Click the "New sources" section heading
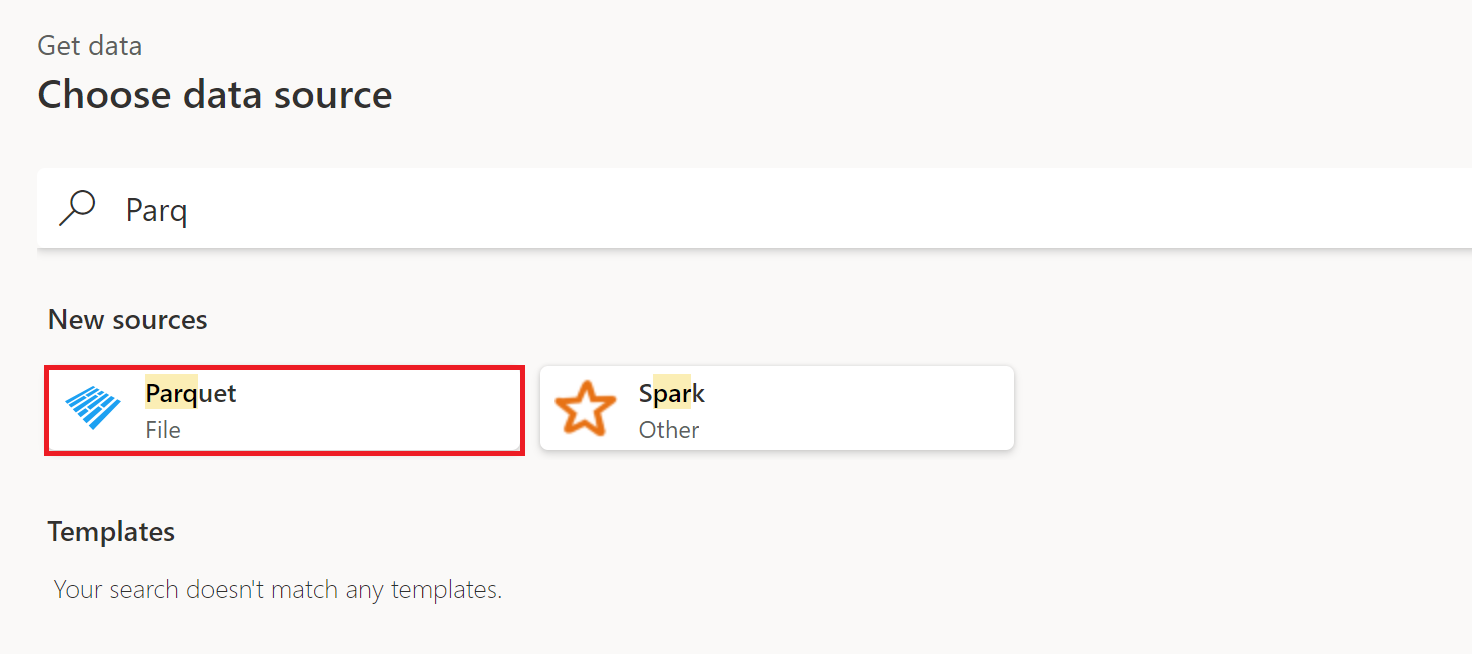1472x654 pixels. pyautogui.click(x=128, y=320)
